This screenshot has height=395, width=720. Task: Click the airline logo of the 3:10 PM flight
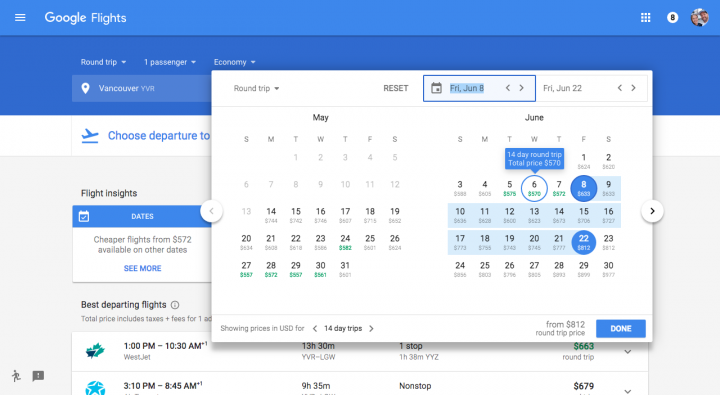95,388
